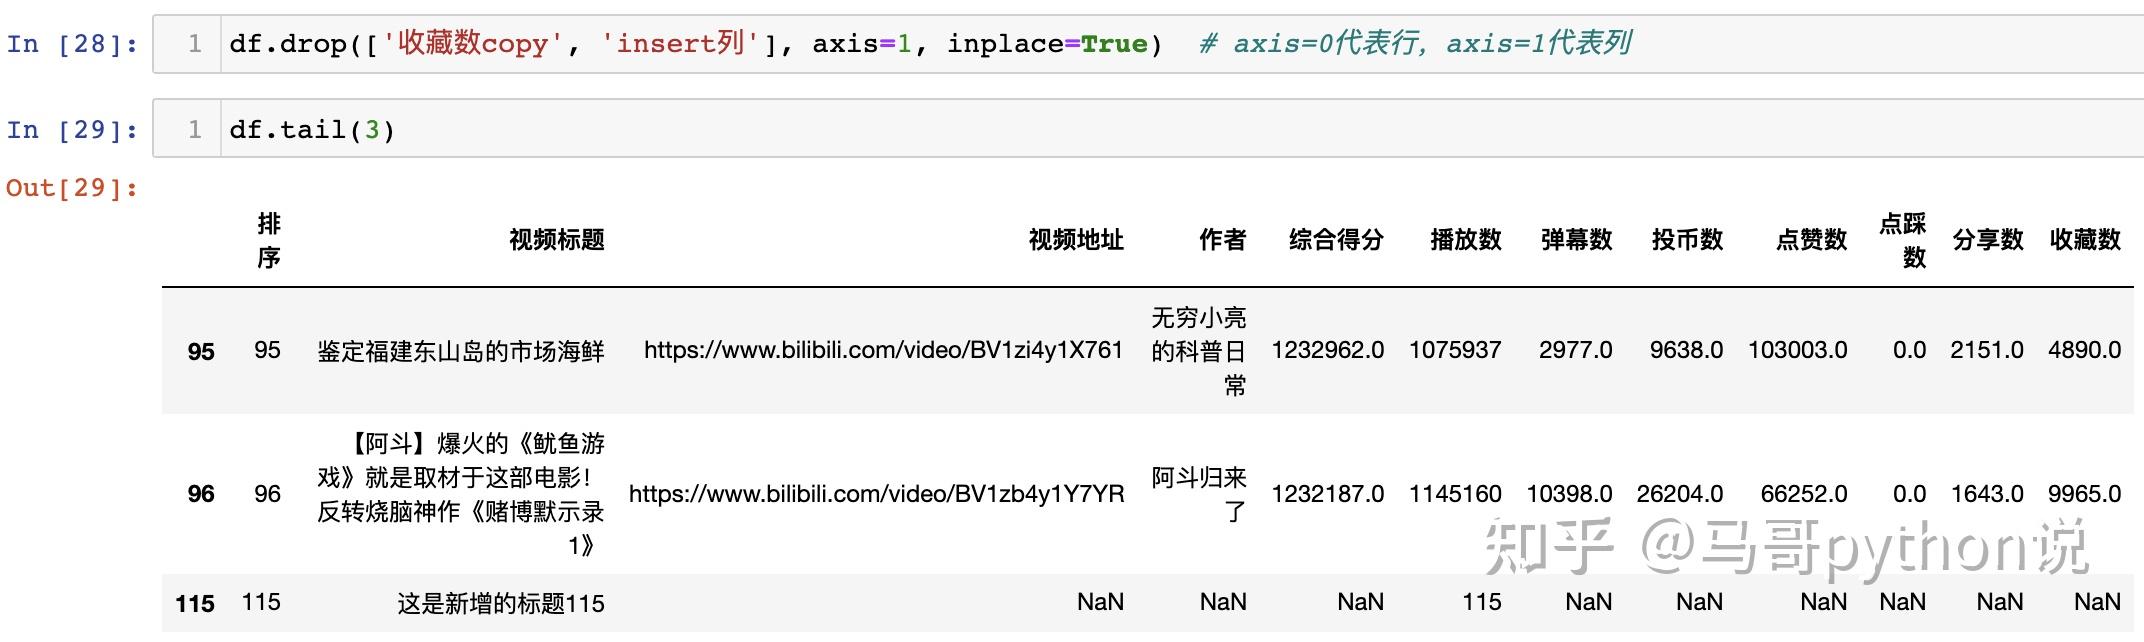Click the 综合得分 column header
This screenshot has width=2144, height=642.
pos(1336,240)
